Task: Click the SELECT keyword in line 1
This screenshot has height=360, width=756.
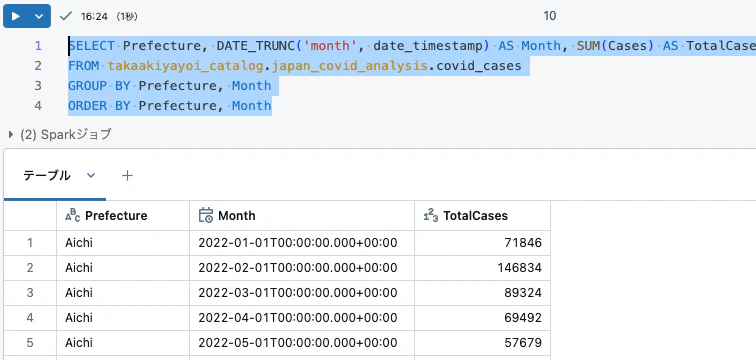Action: pos(92,46)
